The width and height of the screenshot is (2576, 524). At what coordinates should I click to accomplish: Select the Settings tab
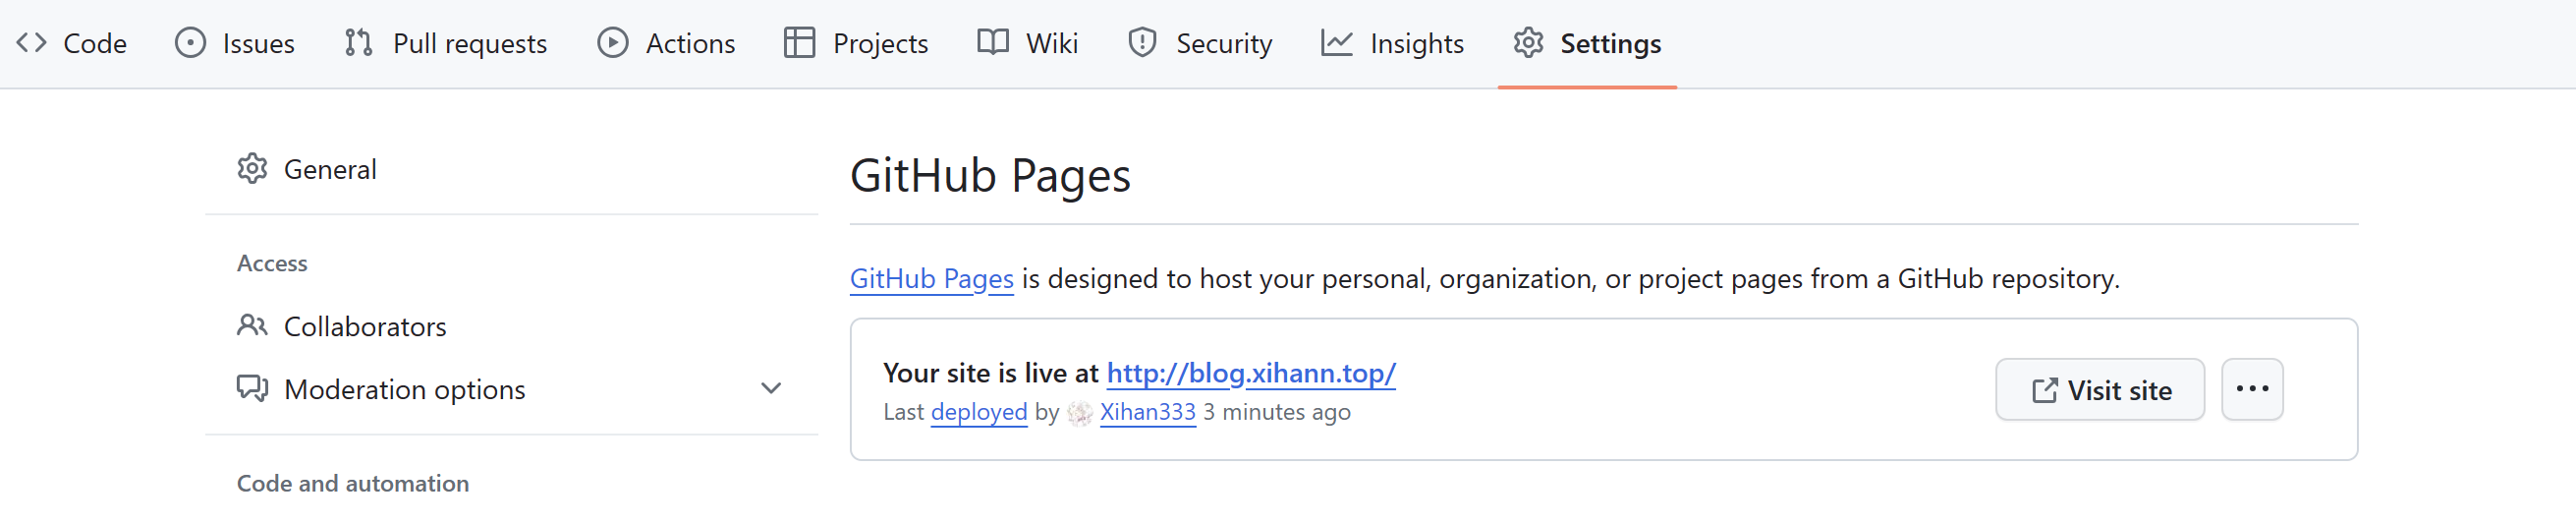[1587, 43]
